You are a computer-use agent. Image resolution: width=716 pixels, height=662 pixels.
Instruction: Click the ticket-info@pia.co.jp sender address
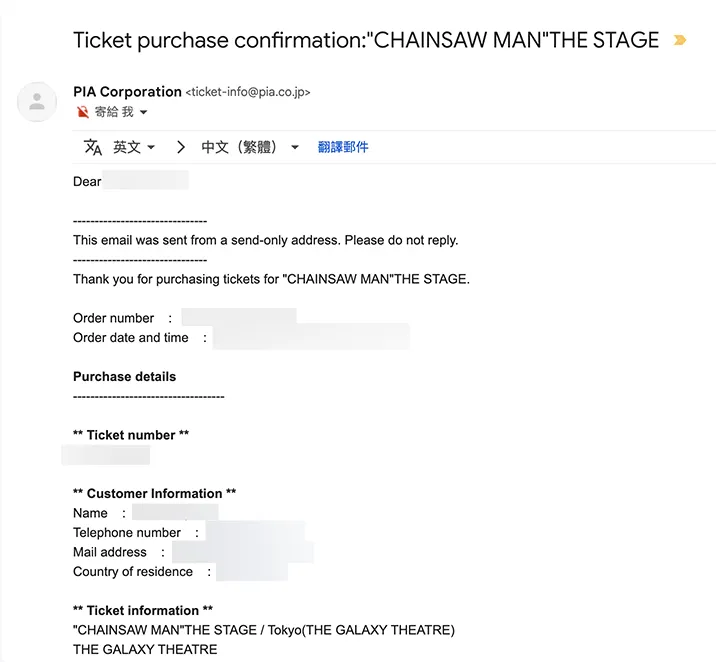[x=248, y=93]
